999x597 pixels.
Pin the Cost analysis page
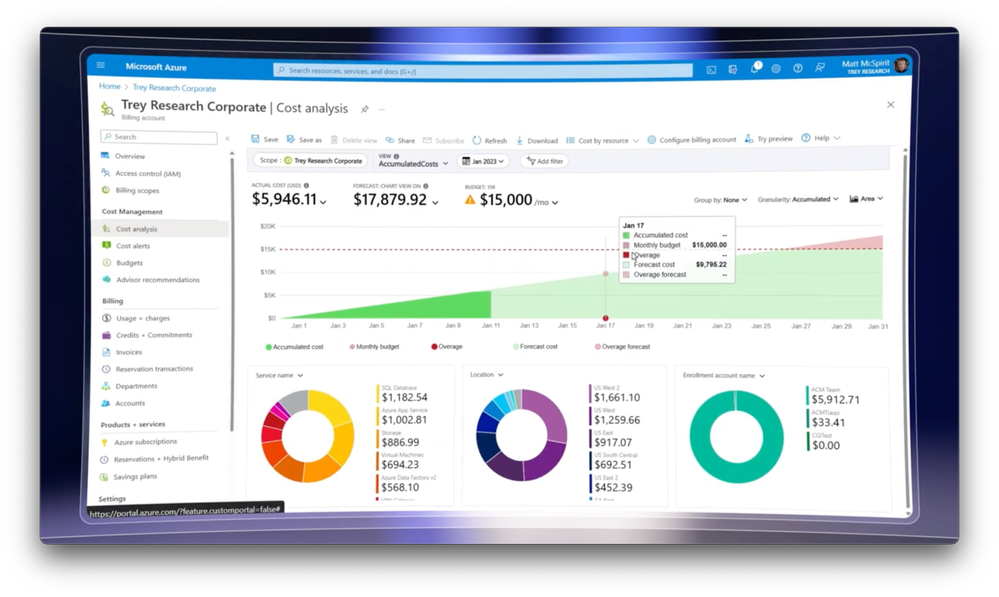click(x=364, y=109)
